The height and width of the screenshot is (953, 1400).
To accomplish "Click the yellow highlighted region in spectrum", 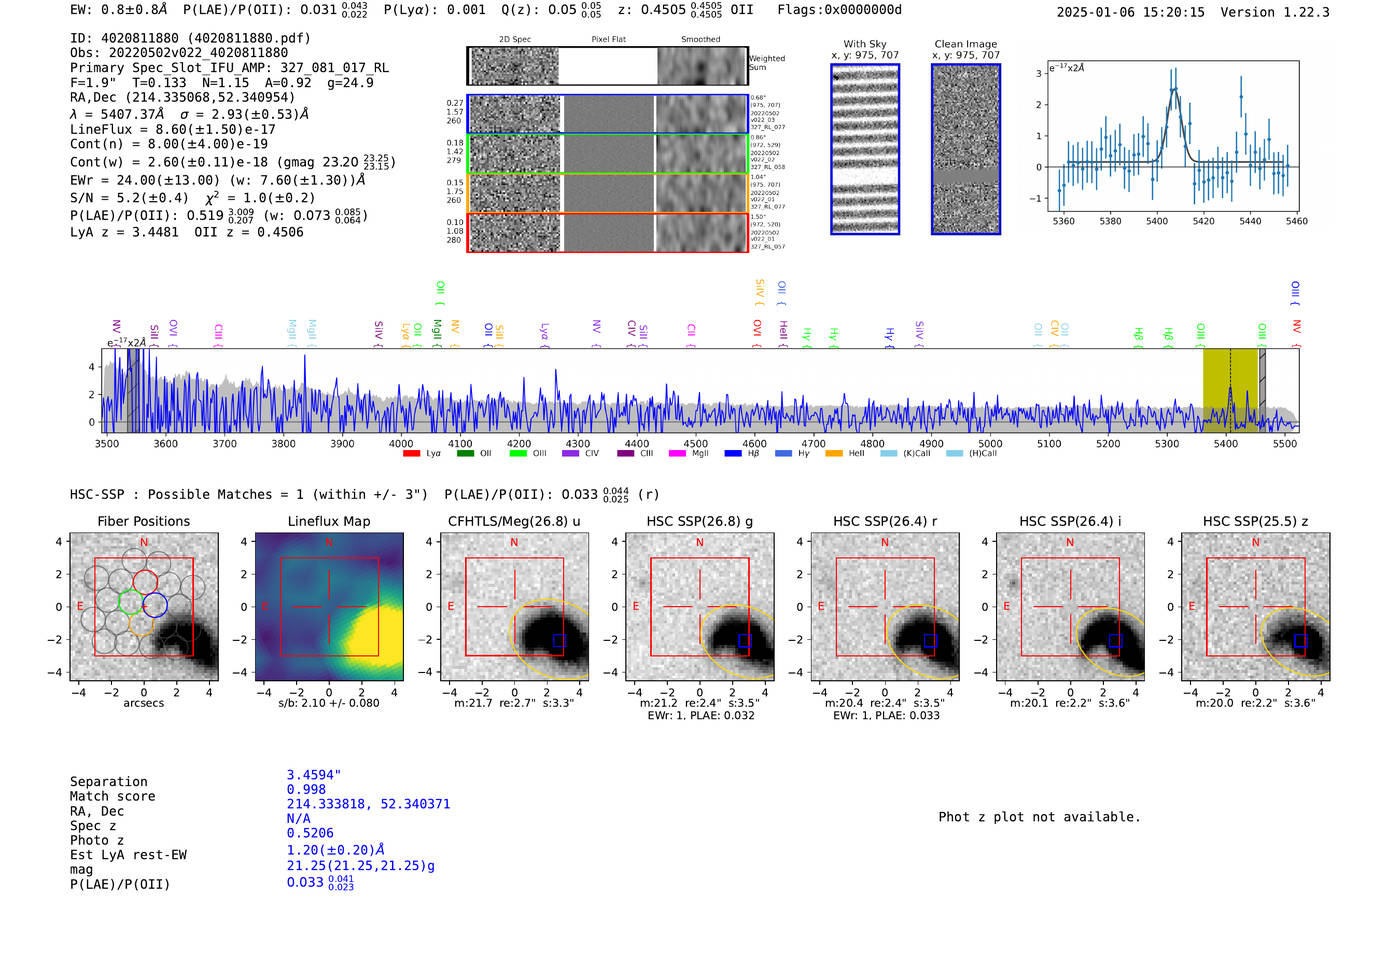I will pos(1230,390).
